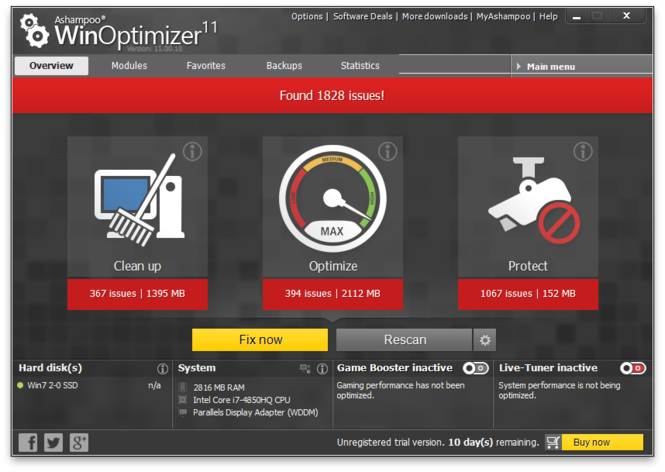Click the Found 1828 issues! banner
The width and height of the screenshot is (665, 472).
tap(332, 95)
